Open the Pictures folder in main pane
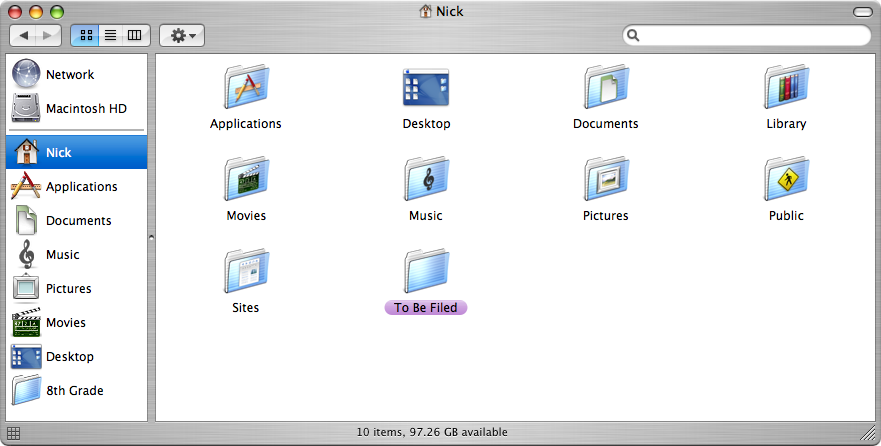The width and height of the screenshot is (881, 446). tap(606, 179)
